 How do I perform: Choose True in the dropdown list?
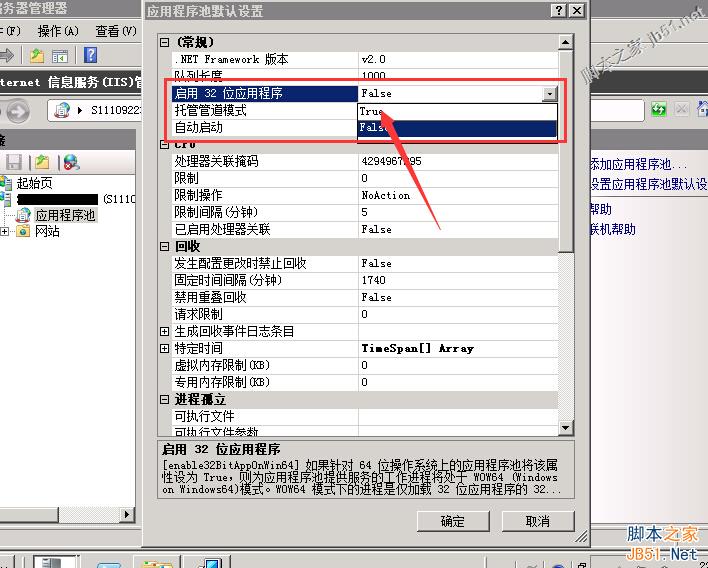[x=371, y=111]
